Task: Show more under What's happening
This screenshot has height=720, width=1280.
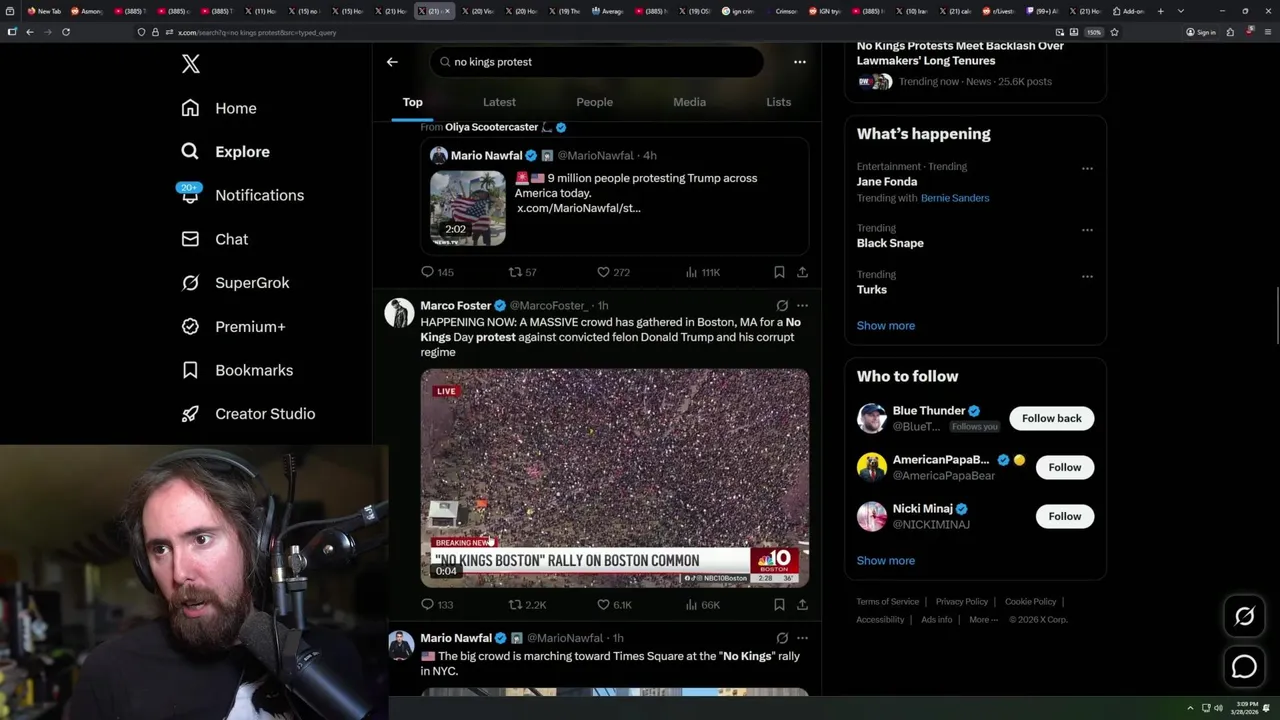Action: coord(885,326)
